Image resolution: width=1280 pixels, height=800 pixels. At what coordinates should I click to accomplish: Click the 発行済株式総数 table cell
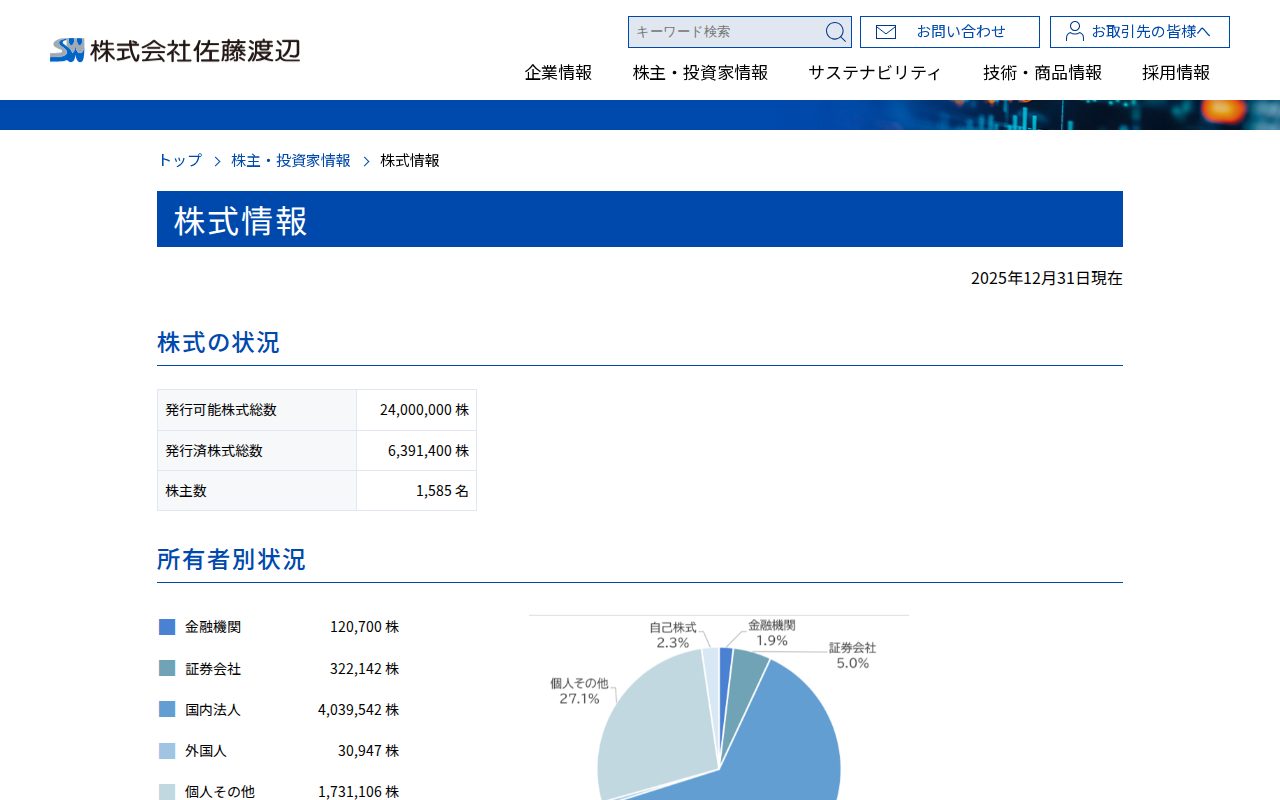point(257,451)
